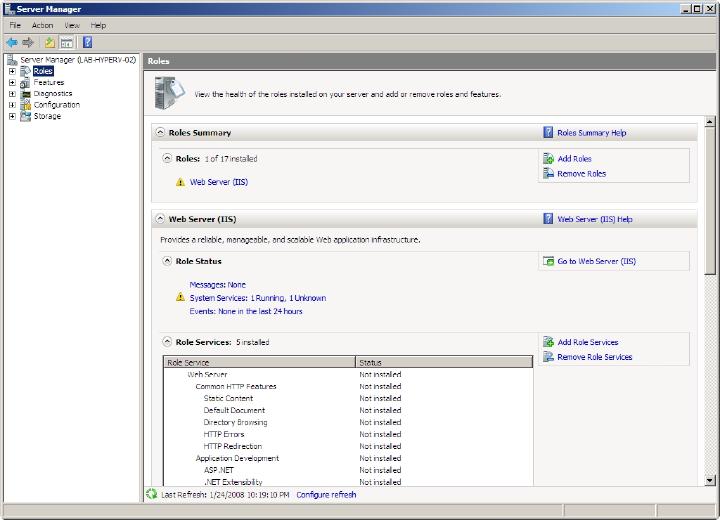Open the Roles Summary Help link
Viewport: 720px width, 520px height.
click(591, 133)
